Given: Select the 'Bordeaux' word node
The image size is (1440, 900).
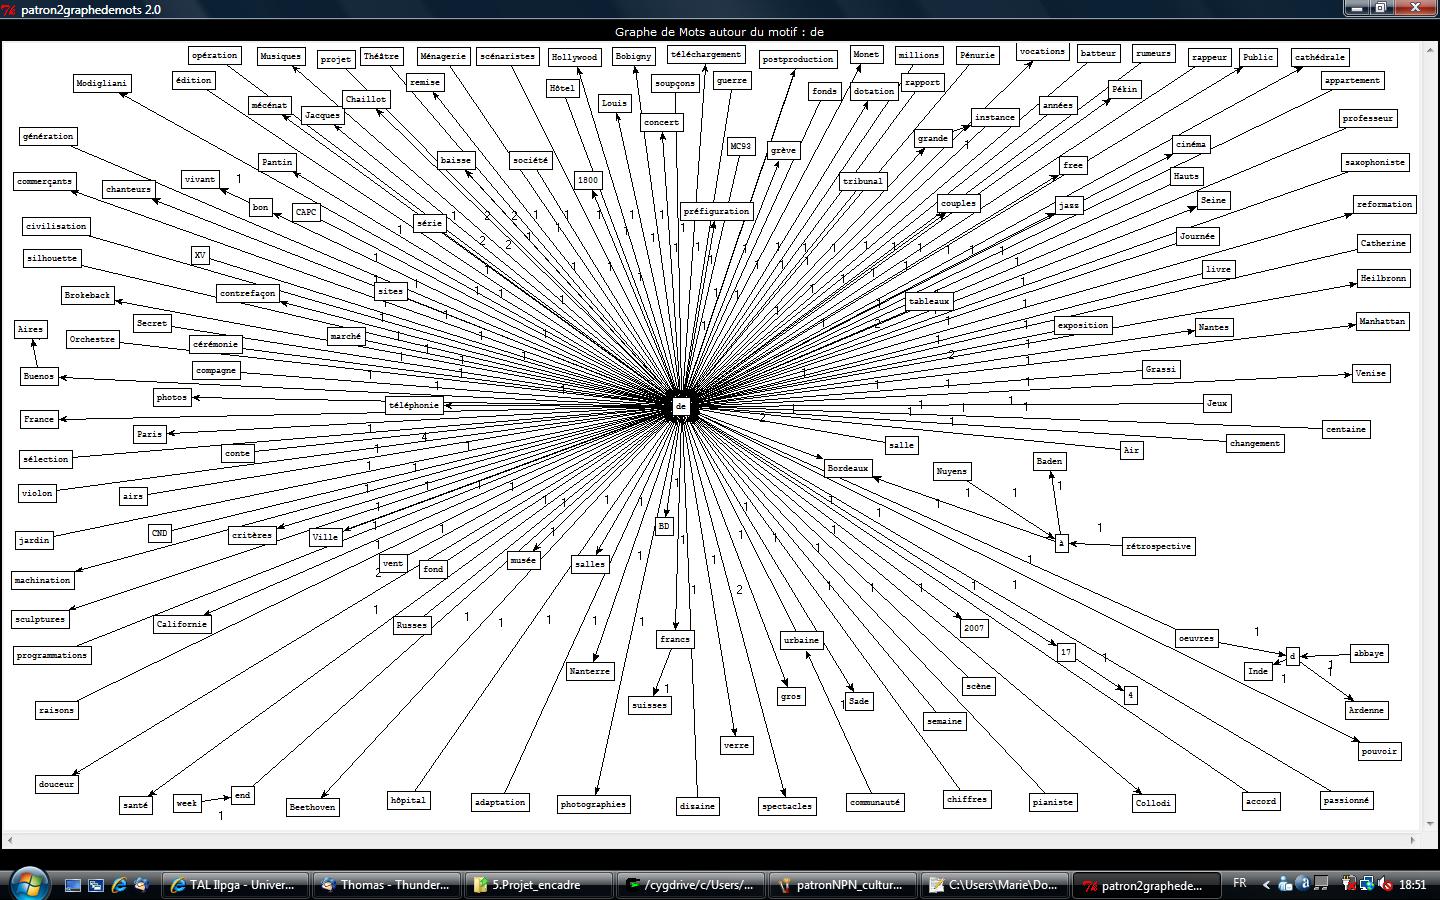Looking at the screenshot, I should (848, 467).
